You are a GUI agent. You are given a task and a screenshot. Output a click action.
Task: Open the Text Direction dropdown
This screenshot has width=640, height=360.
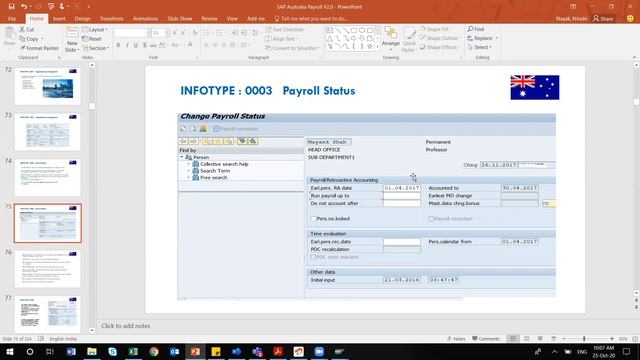tap(285, 29)
